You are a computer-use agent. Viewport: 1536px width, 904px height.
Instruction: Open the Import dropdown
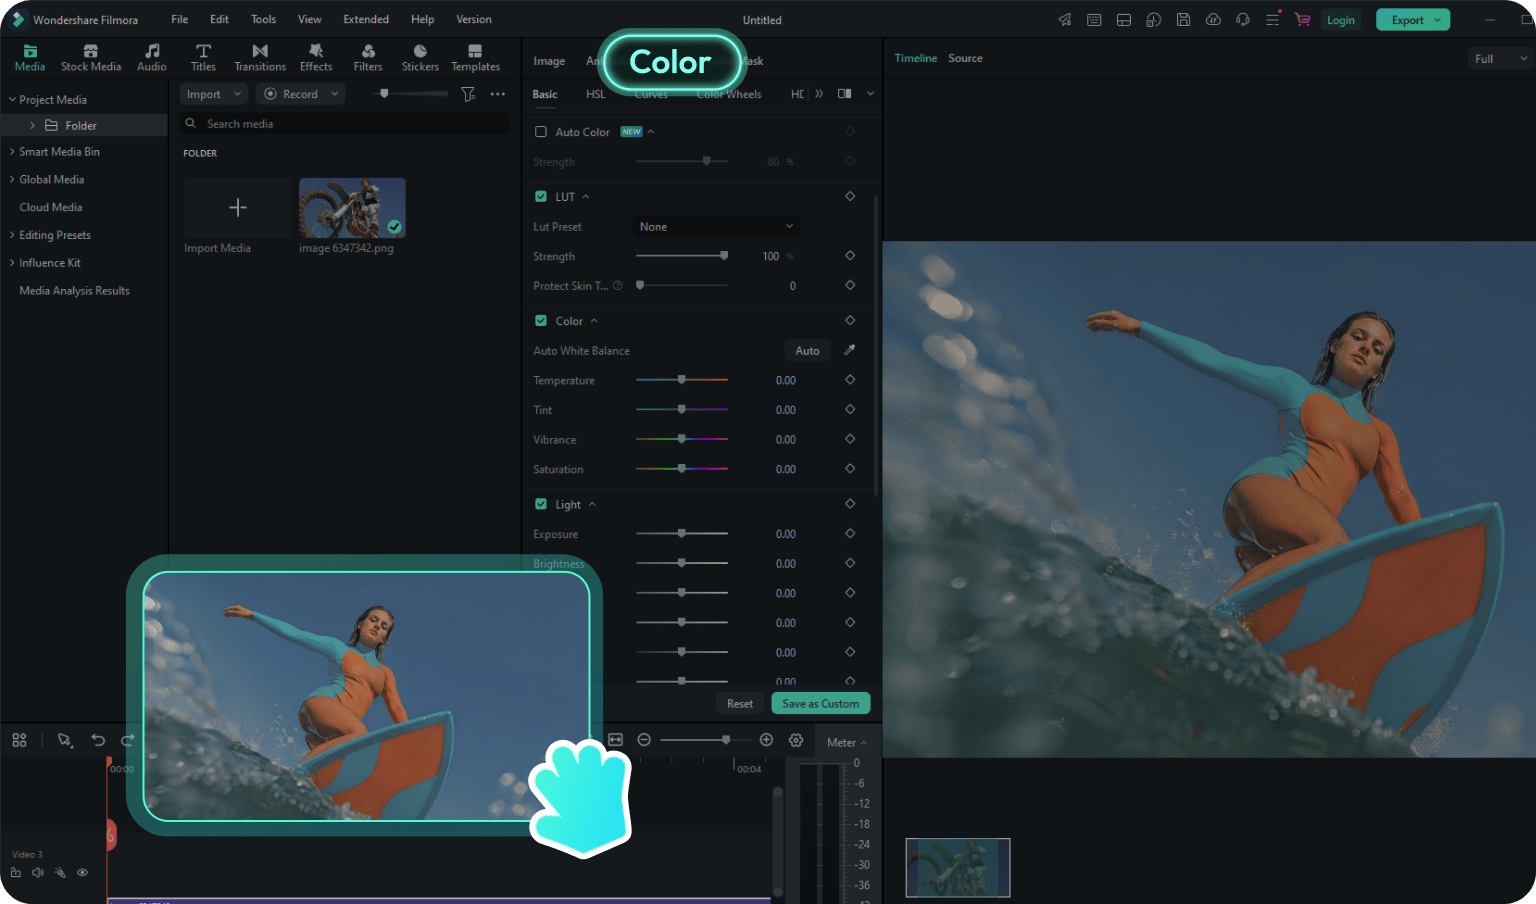pyautogui.click(x=213, y=94)
